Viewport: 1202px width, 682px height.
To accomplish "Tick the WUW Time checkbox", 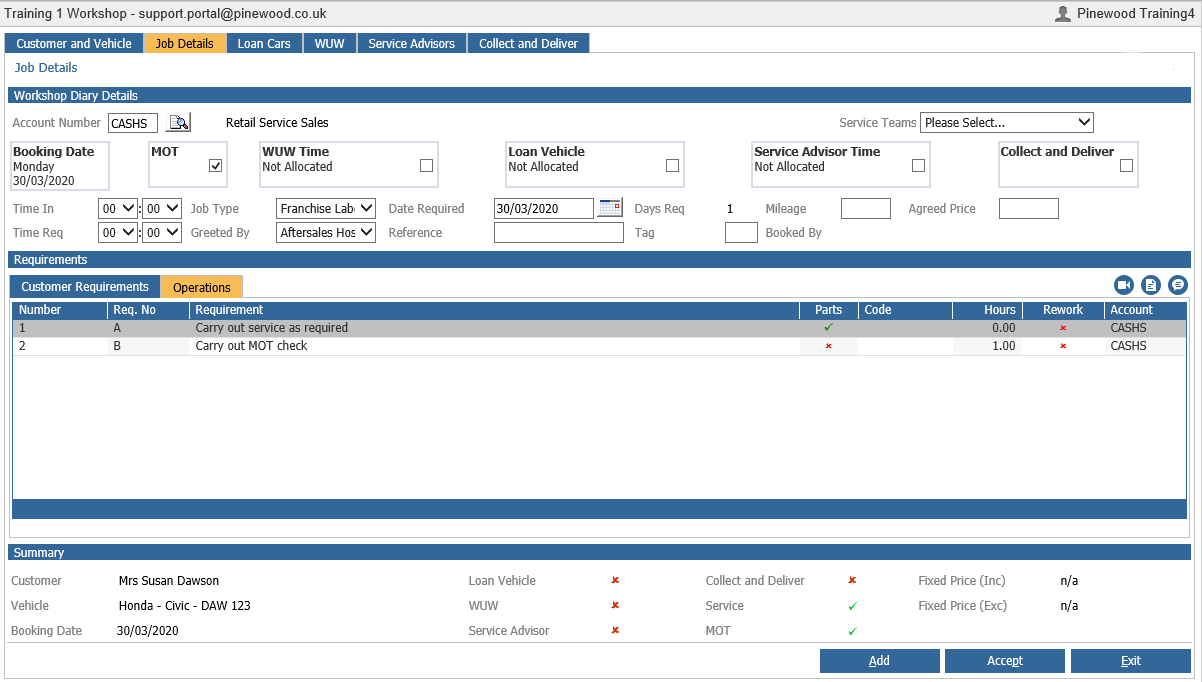I will tap(426, 166).
